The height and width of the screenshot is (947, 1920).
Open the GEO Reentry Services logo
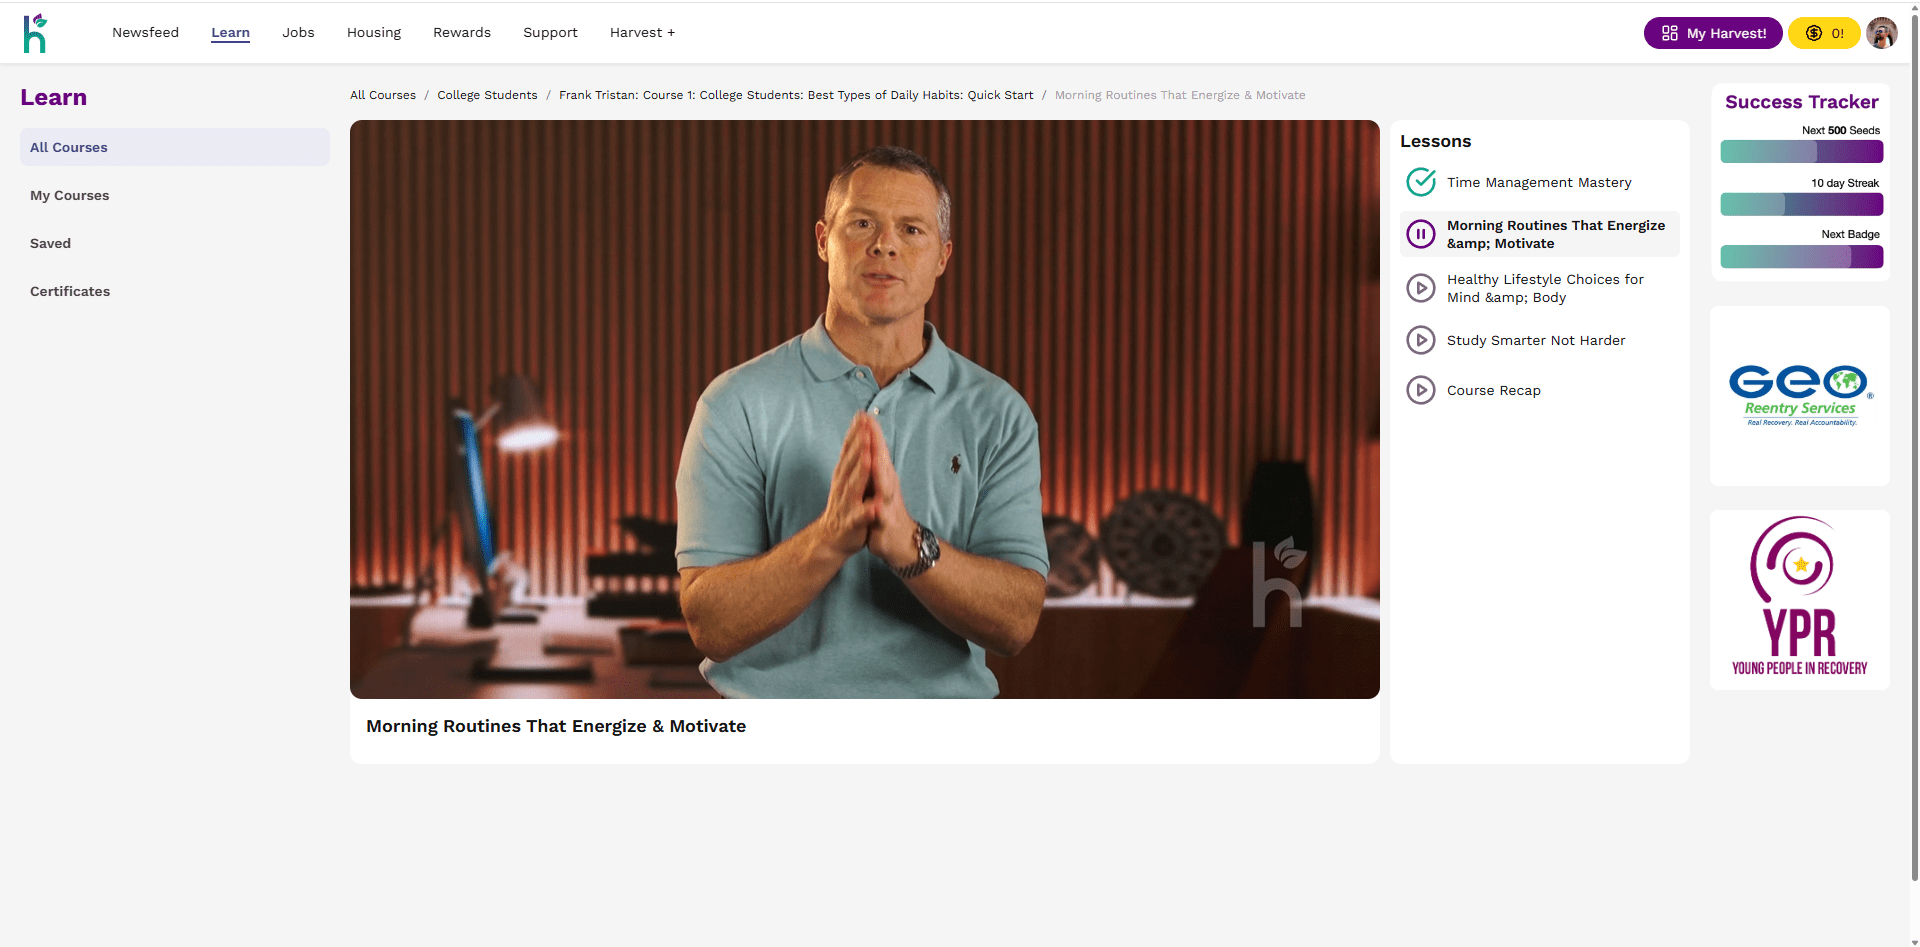[x=1799, y=396]
